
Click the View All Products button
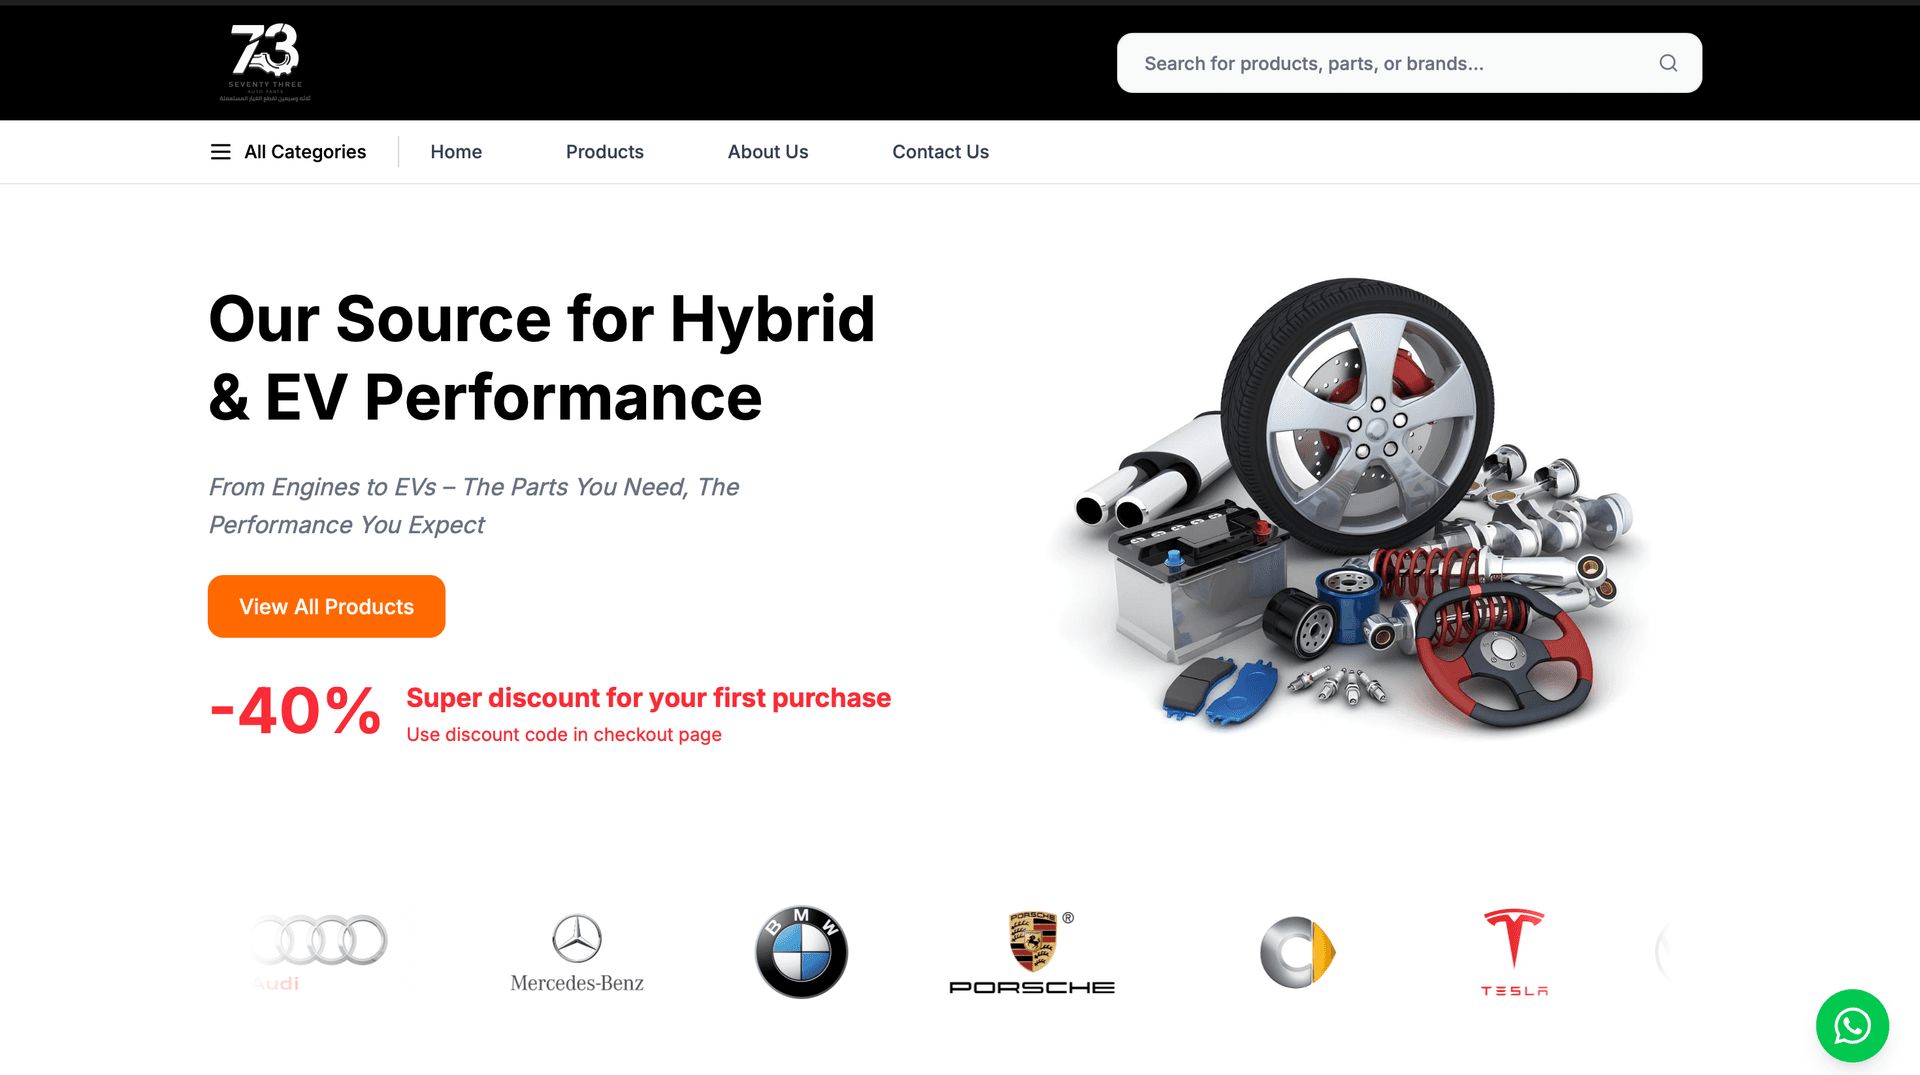click(326, 606)
